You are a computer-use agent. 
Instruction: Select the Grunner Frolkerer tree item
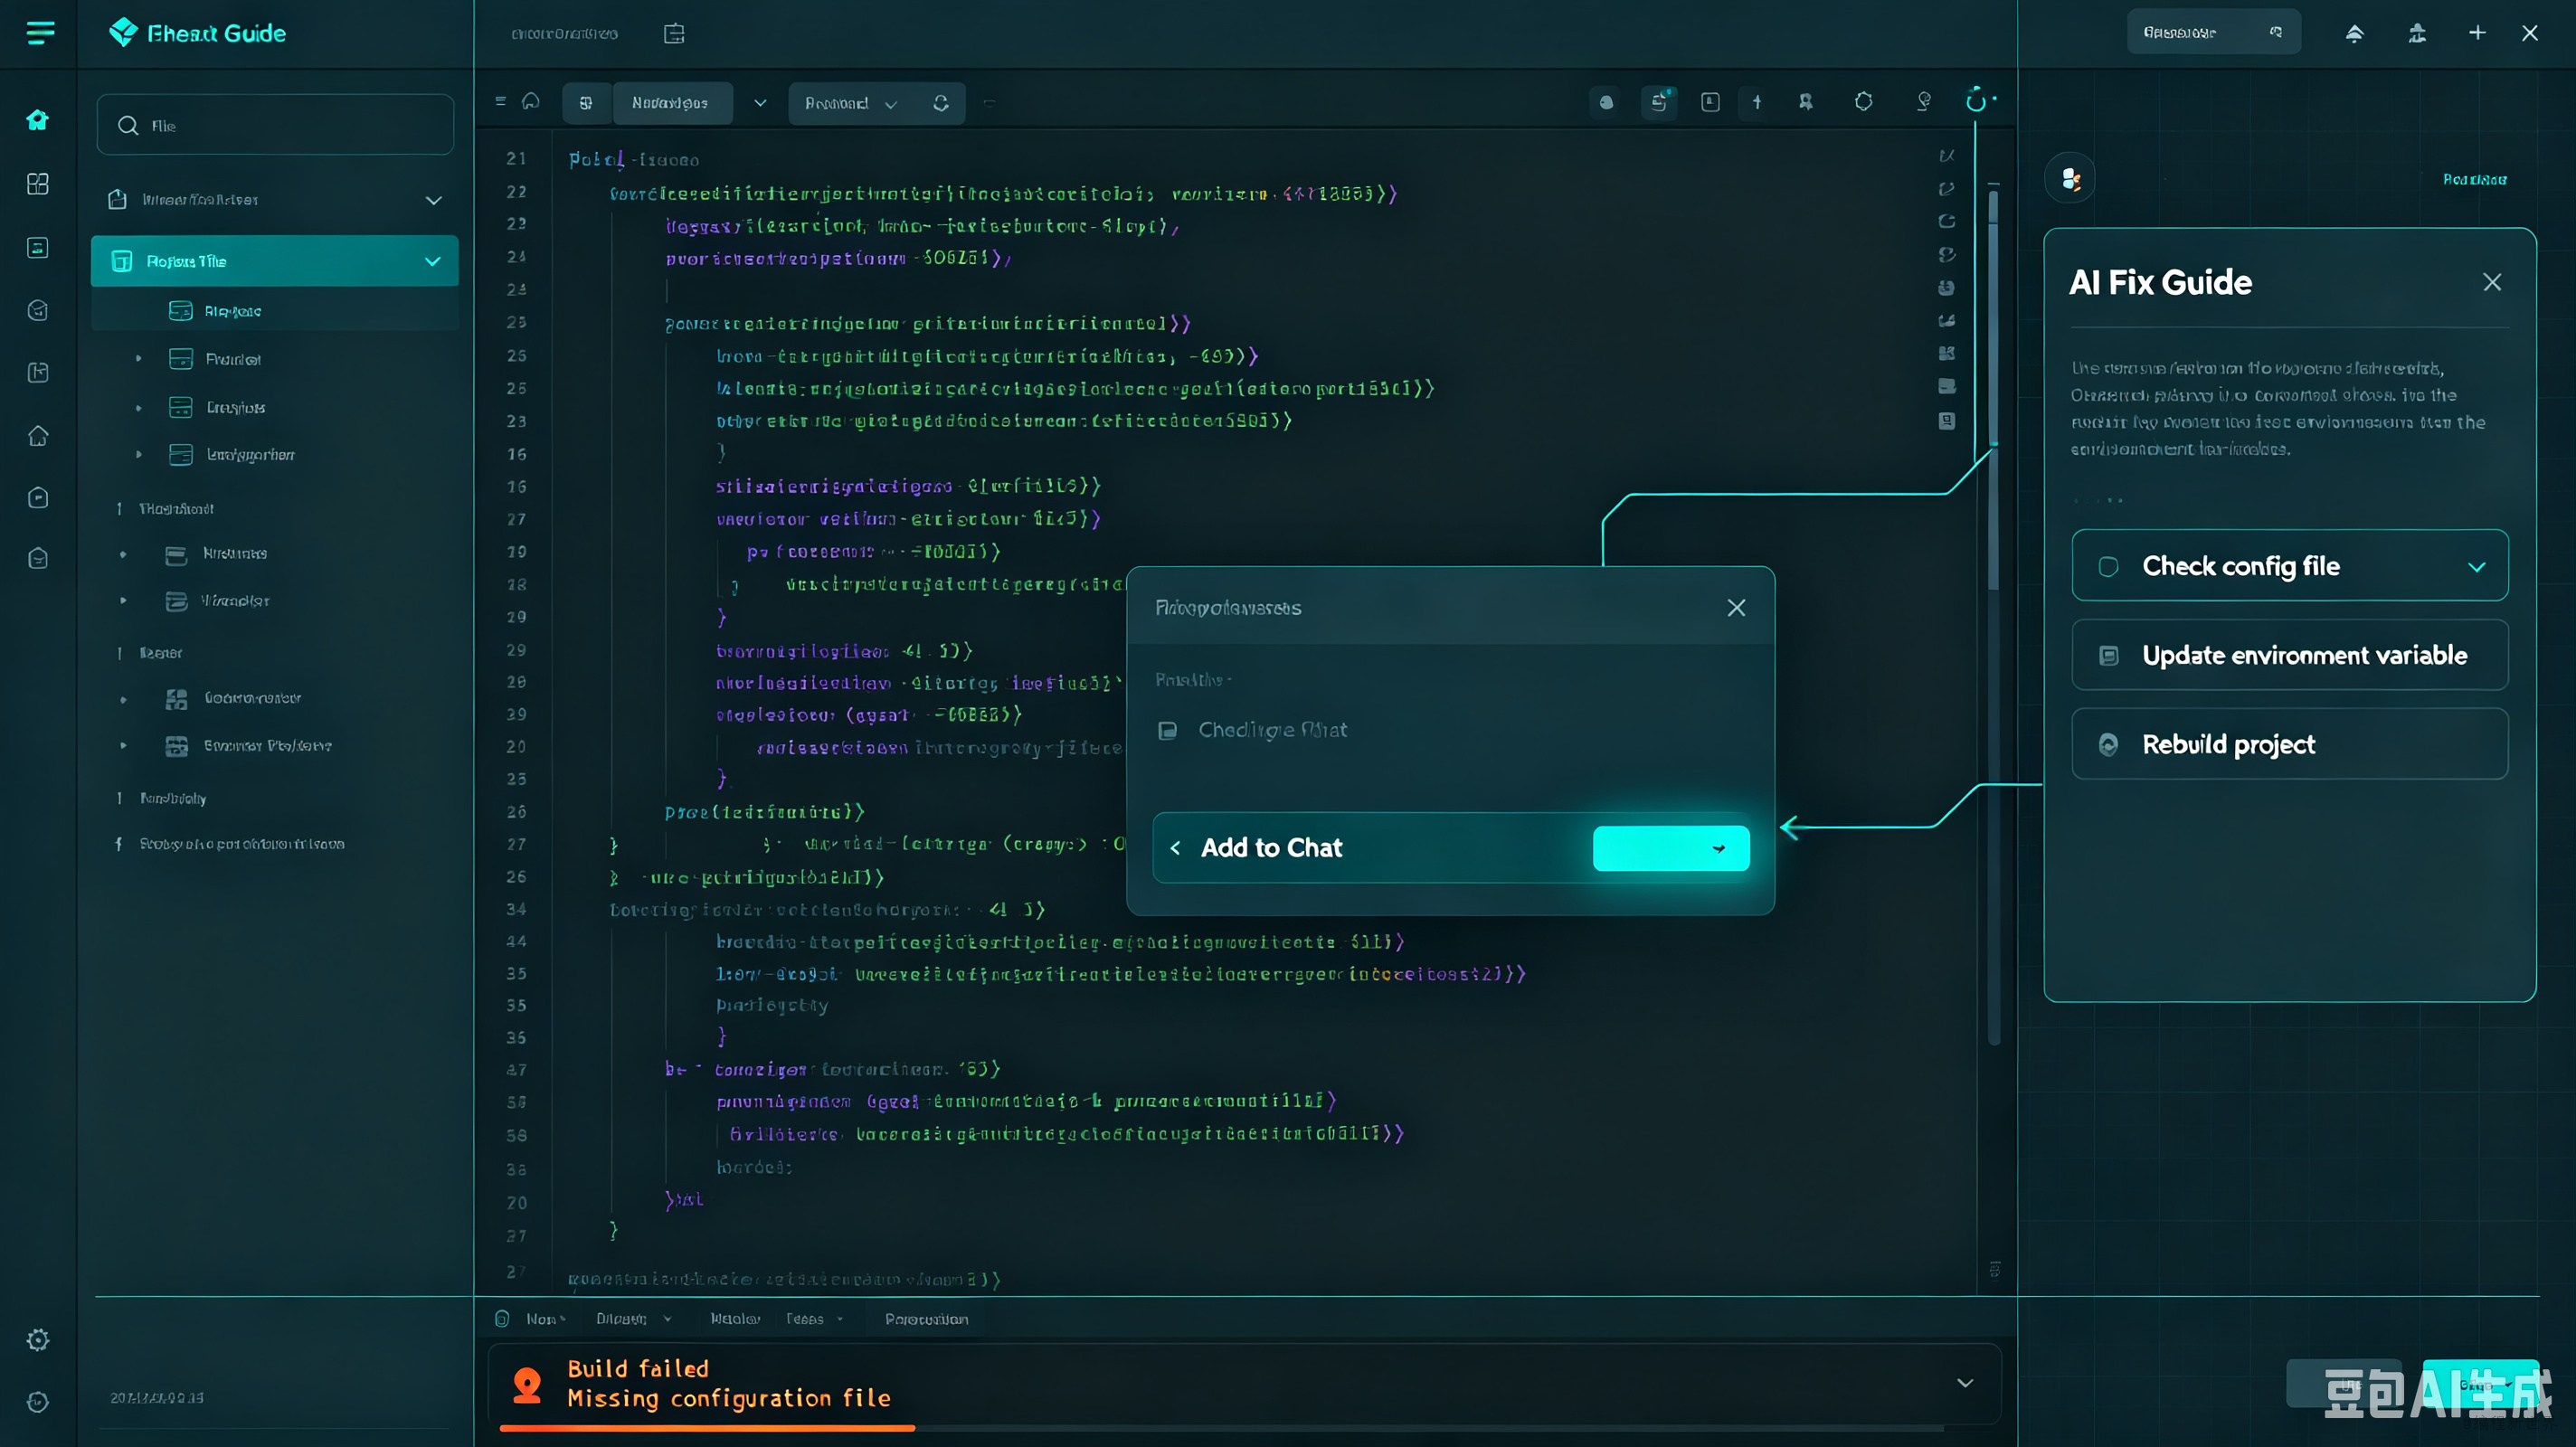tap(267, 746)
